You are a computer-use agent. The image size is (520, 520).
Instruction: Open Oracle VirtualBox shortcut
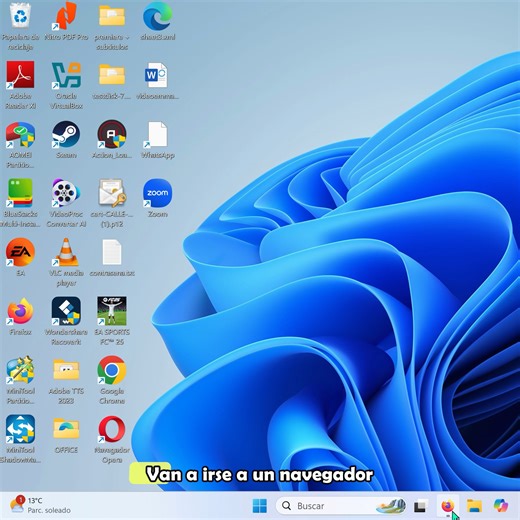[66, 75]
